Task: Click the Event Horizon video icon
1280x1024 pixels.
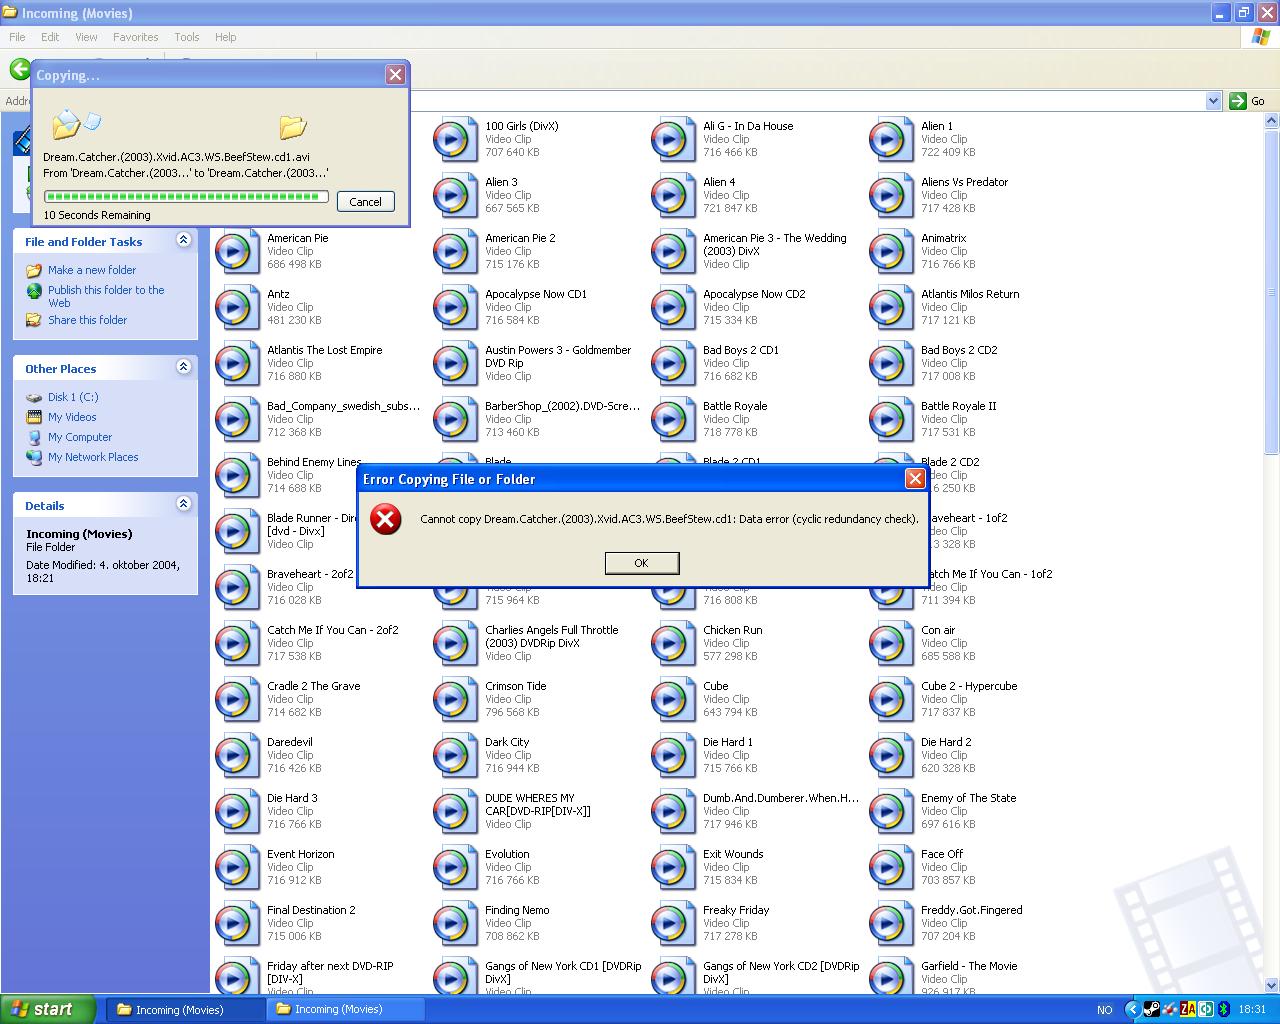Action: (236, 868)
